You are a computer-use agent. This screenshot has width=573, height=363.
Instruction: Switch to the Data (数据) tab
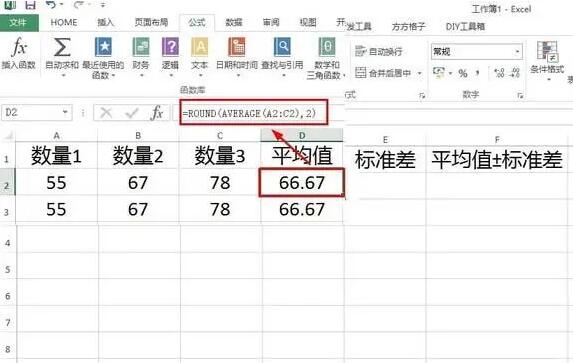click(x=234, y=23)
